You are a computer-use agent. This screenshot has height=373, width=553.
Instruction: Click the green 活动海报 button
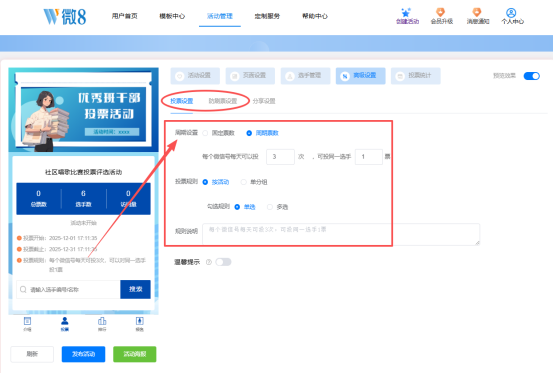[x=135, y=354]
